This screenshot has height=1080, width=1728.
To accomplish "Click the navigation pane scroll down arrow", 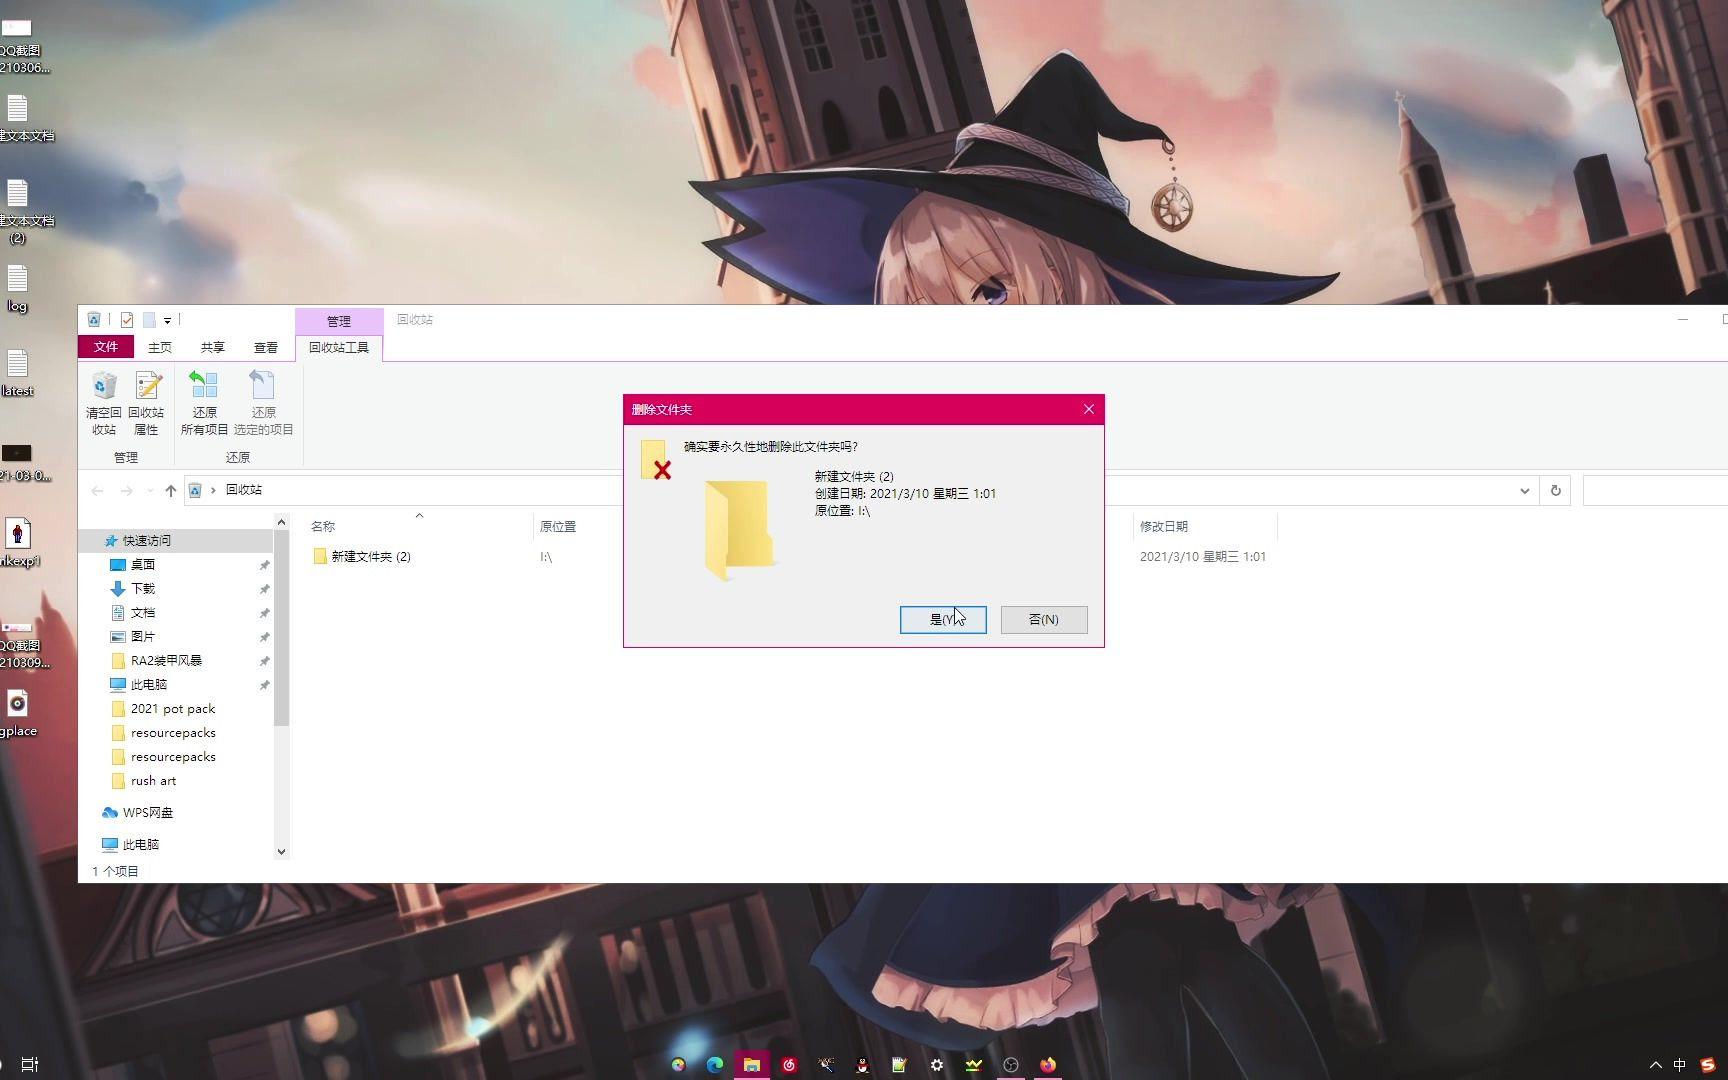I will (x=281, y=851).
